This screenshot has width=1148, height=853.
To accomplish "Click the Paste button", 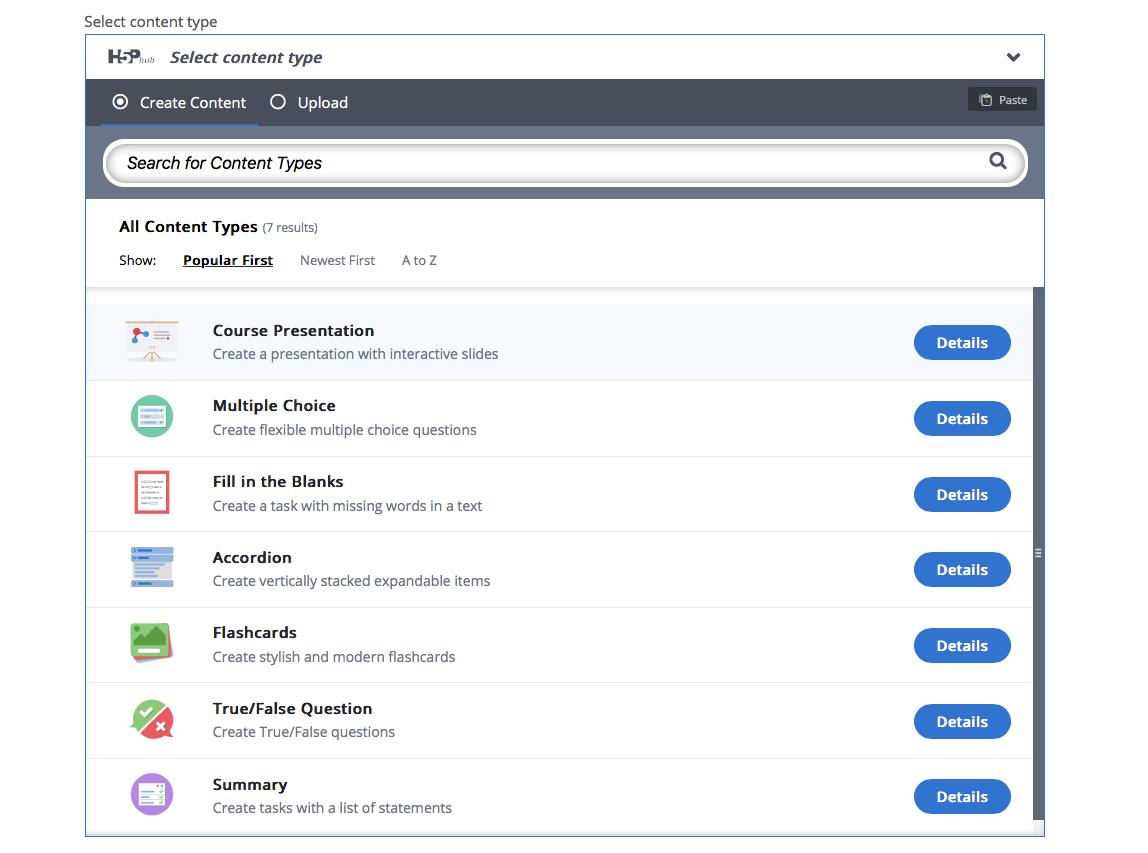I will (1003, 100).
